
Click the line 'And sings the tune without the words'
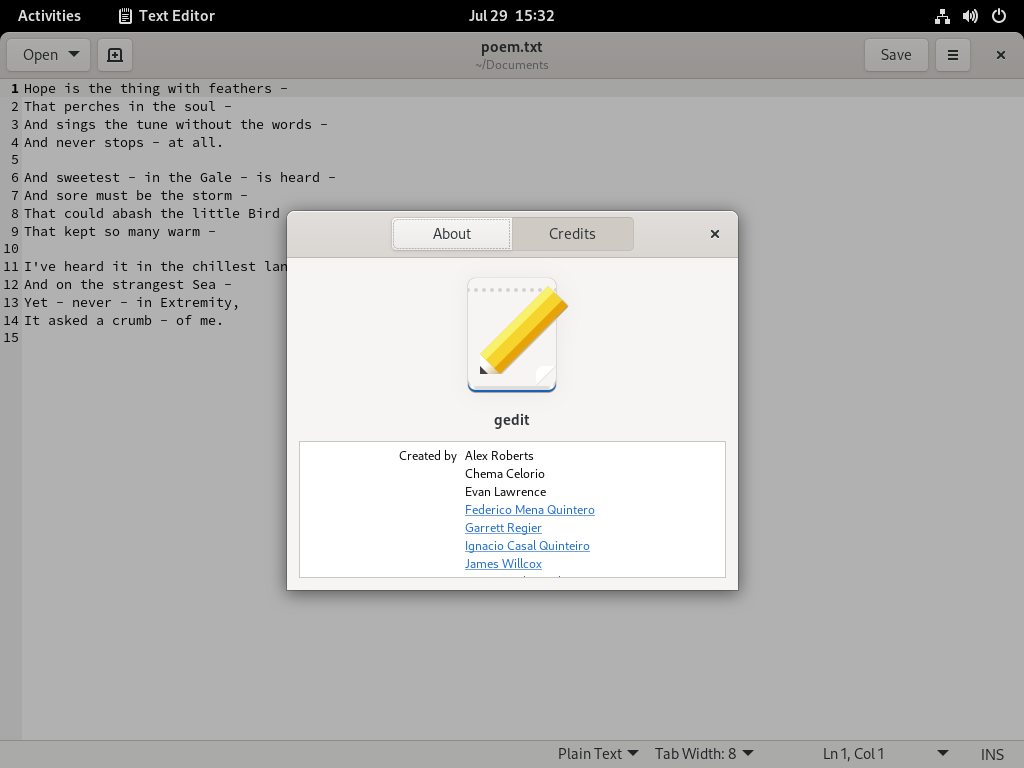point(176,124)
